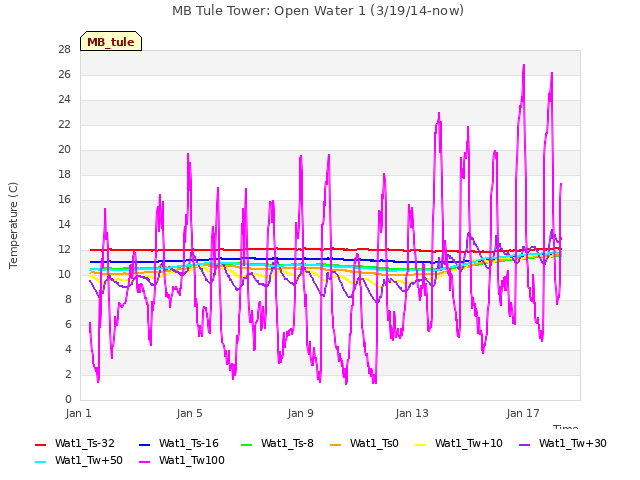Select the Wat1_Tw+30 legend label
Viewport: 640px width, 480px height.
click(572, 443)
